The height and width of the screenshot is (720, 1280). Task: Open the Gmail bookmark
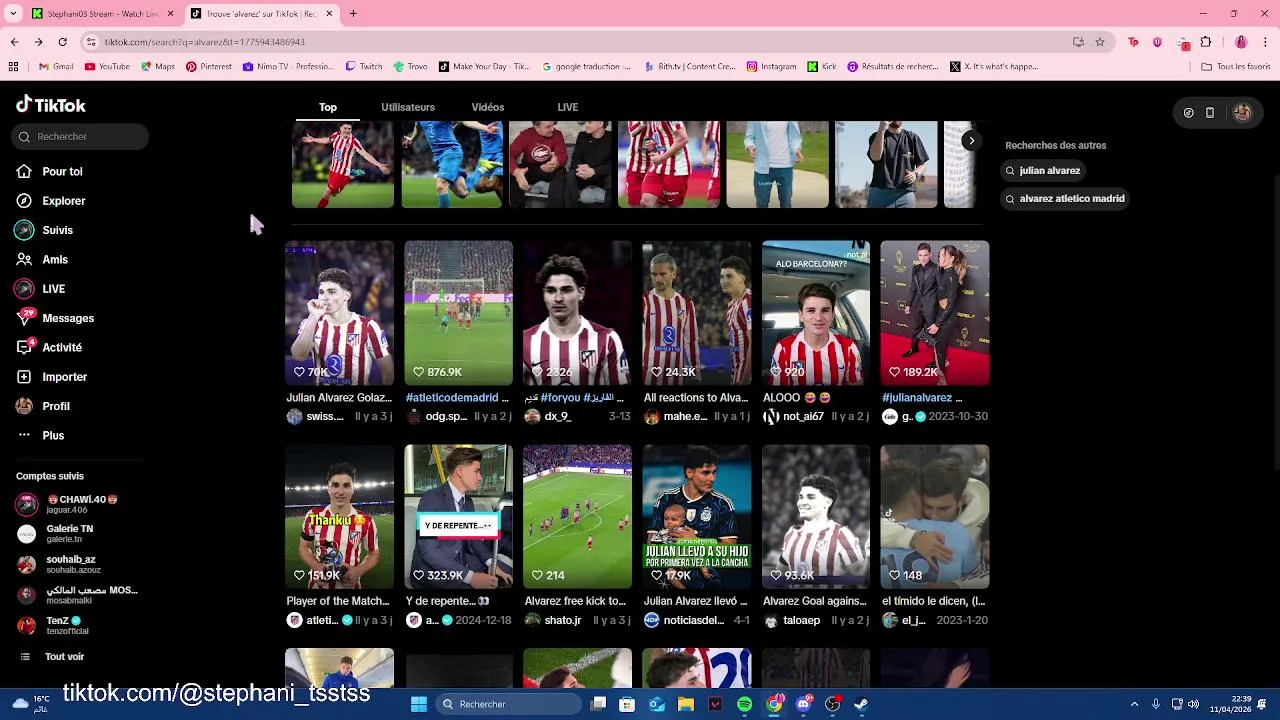[x=56, y=67]
